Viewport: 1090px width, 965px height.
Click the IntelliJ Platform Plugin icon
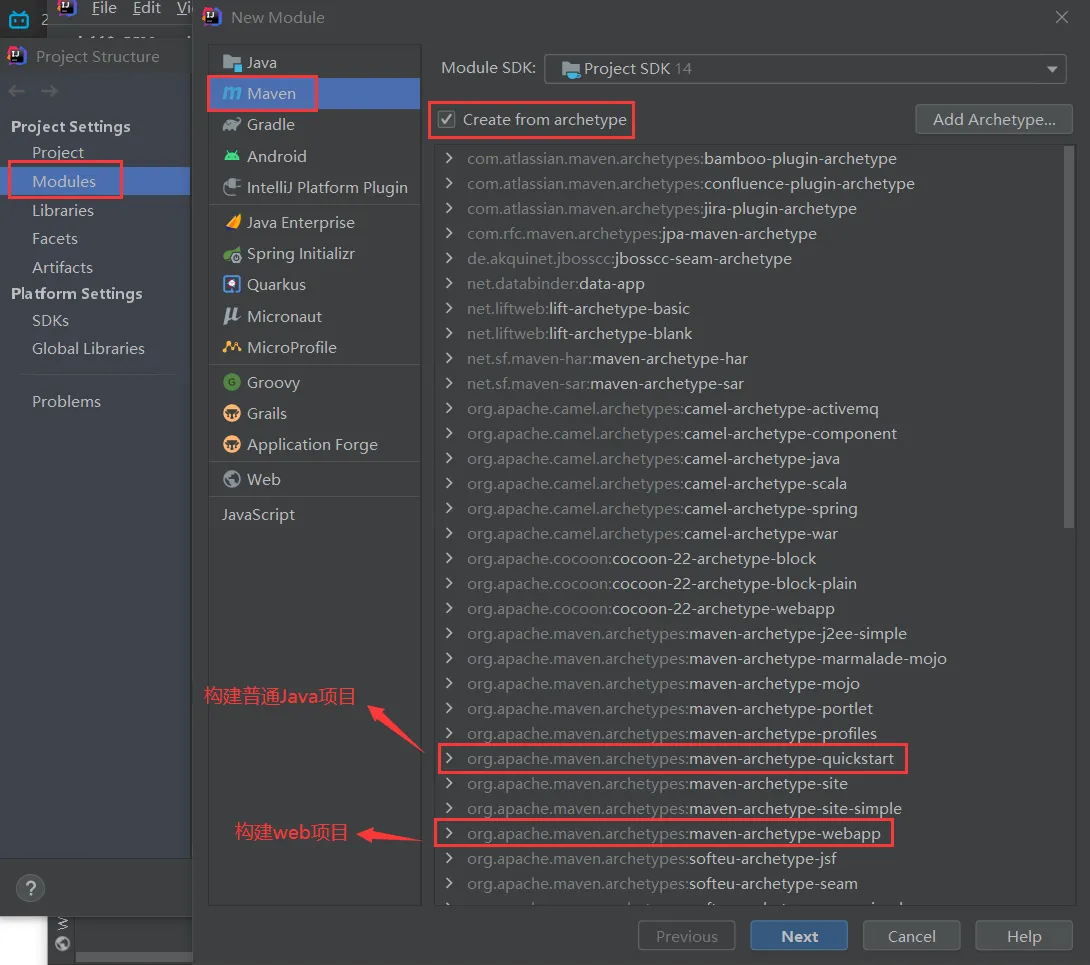(231, 187)
